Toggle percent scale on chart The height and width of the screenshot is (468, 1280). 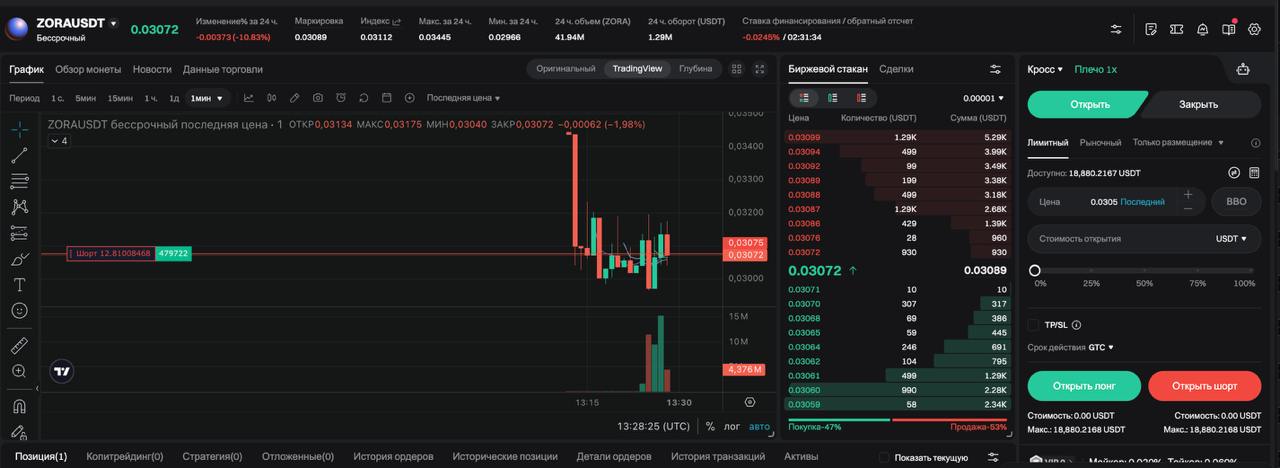click(710, 426)
